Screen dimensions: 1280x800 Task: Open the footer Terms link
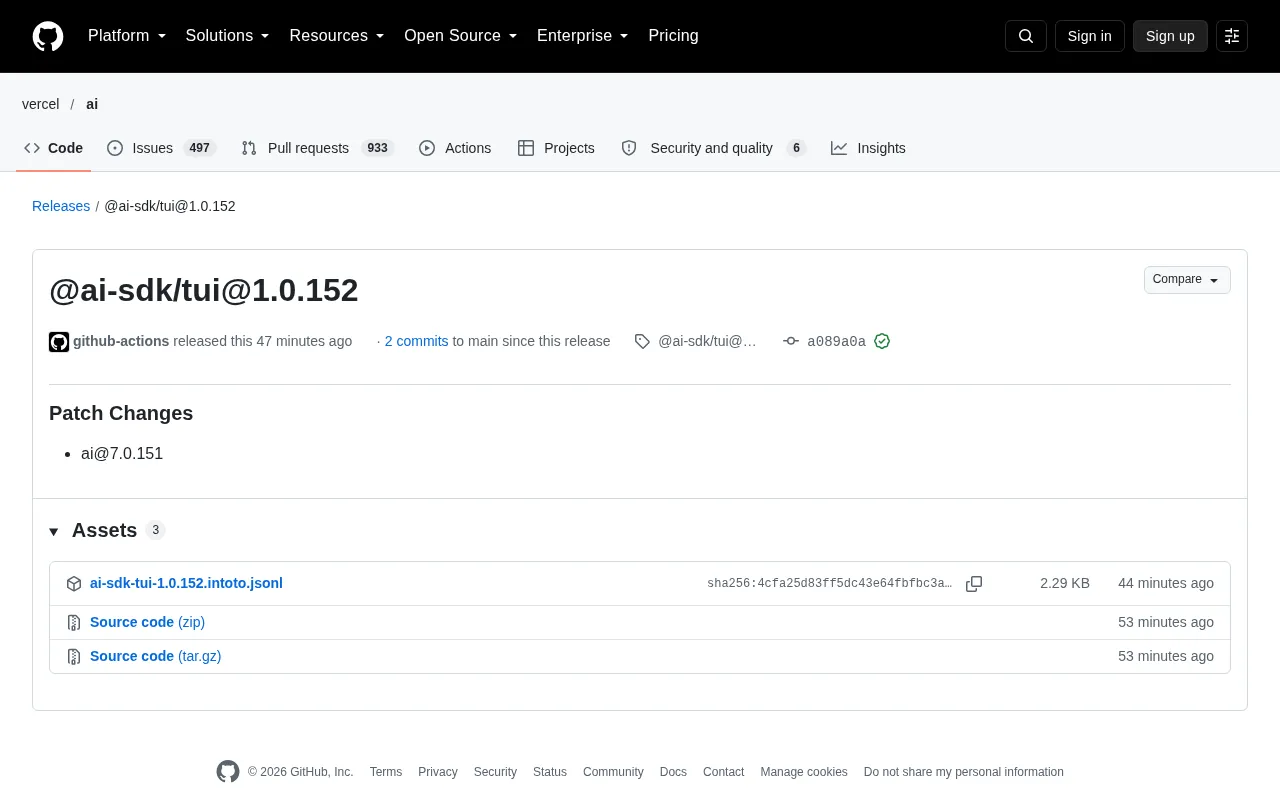(x=386, y=772)
